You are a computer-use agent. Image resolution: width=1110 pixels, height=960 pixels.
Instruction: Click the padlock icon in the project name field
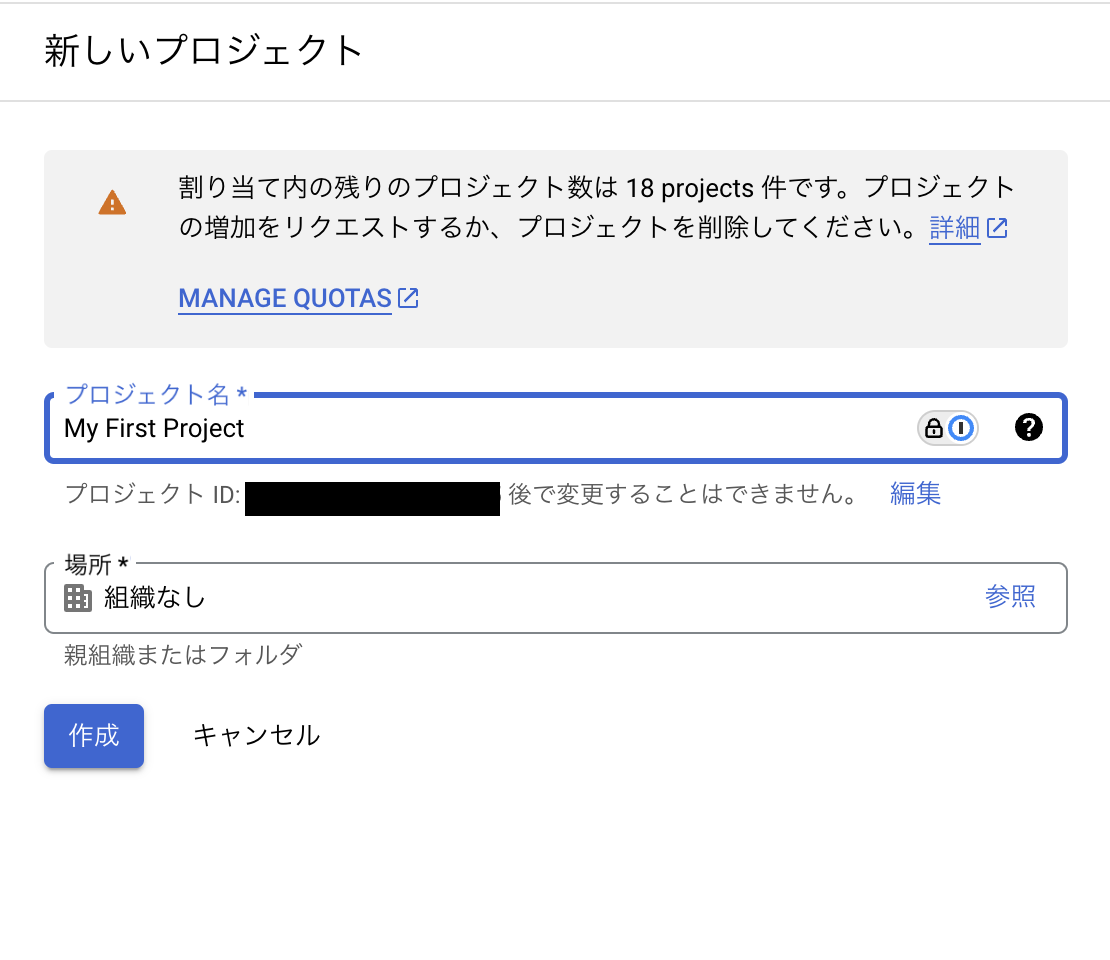pyautogui.click(x=933, y=428)
